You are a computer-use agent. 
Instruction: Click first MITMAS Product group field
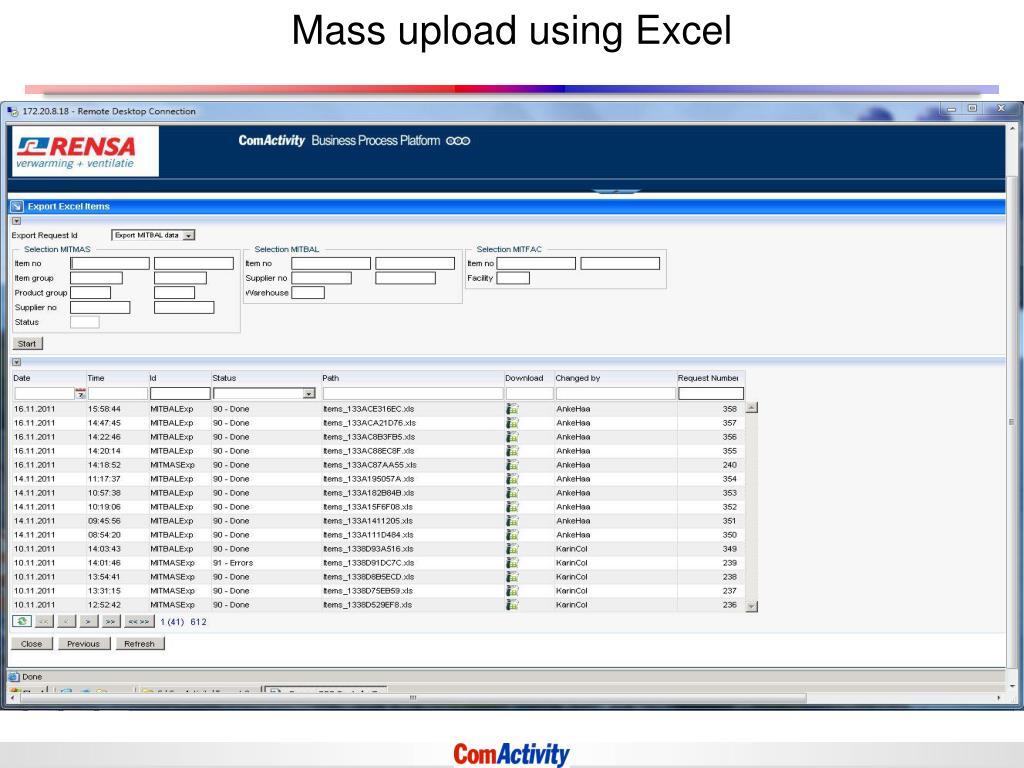point(91,293)
